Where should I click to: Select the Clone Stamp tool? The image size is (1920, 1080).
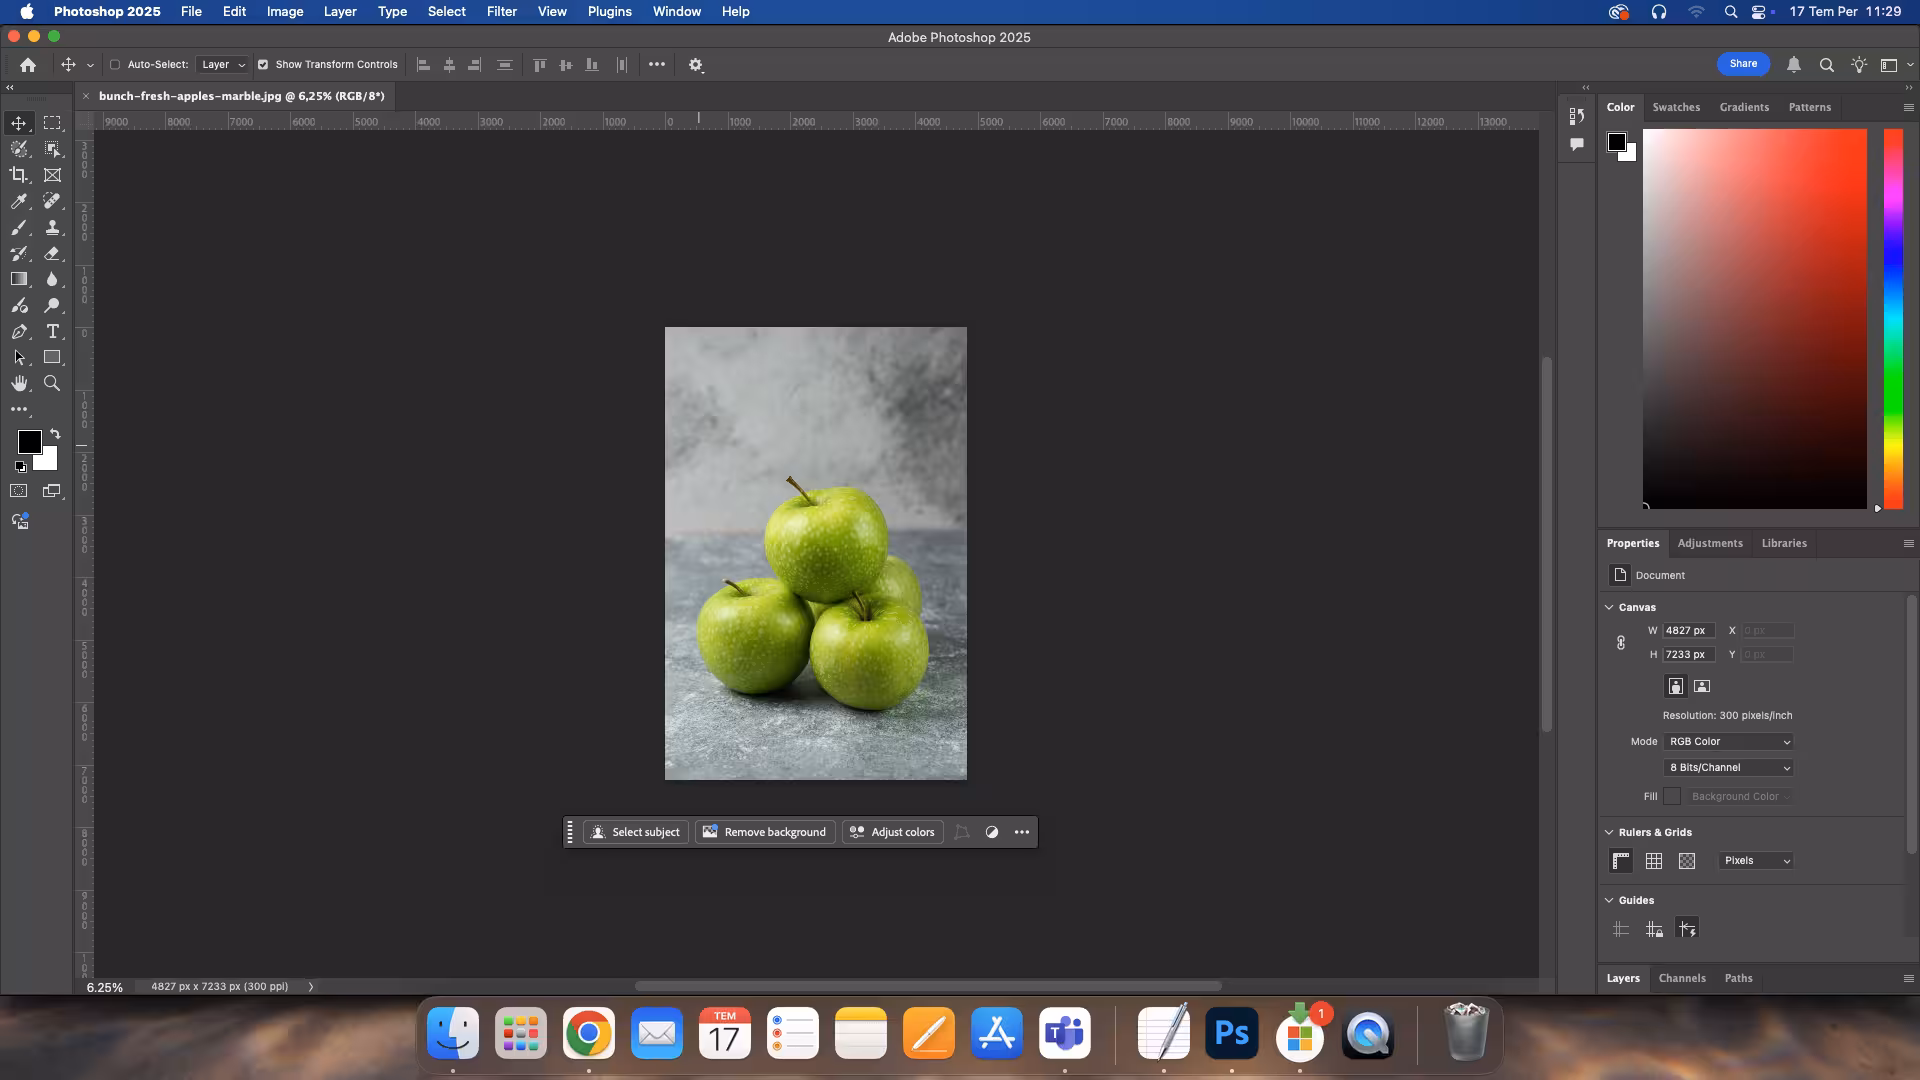52,227
